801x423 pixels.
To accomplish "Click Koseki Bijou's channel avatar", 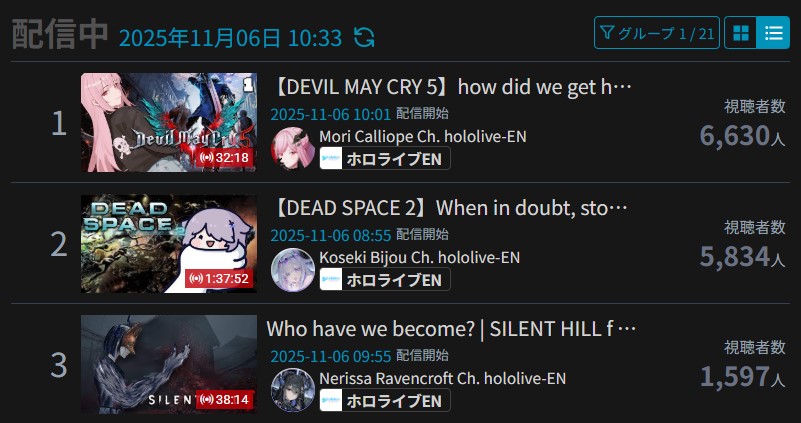I will click(293, 269).
